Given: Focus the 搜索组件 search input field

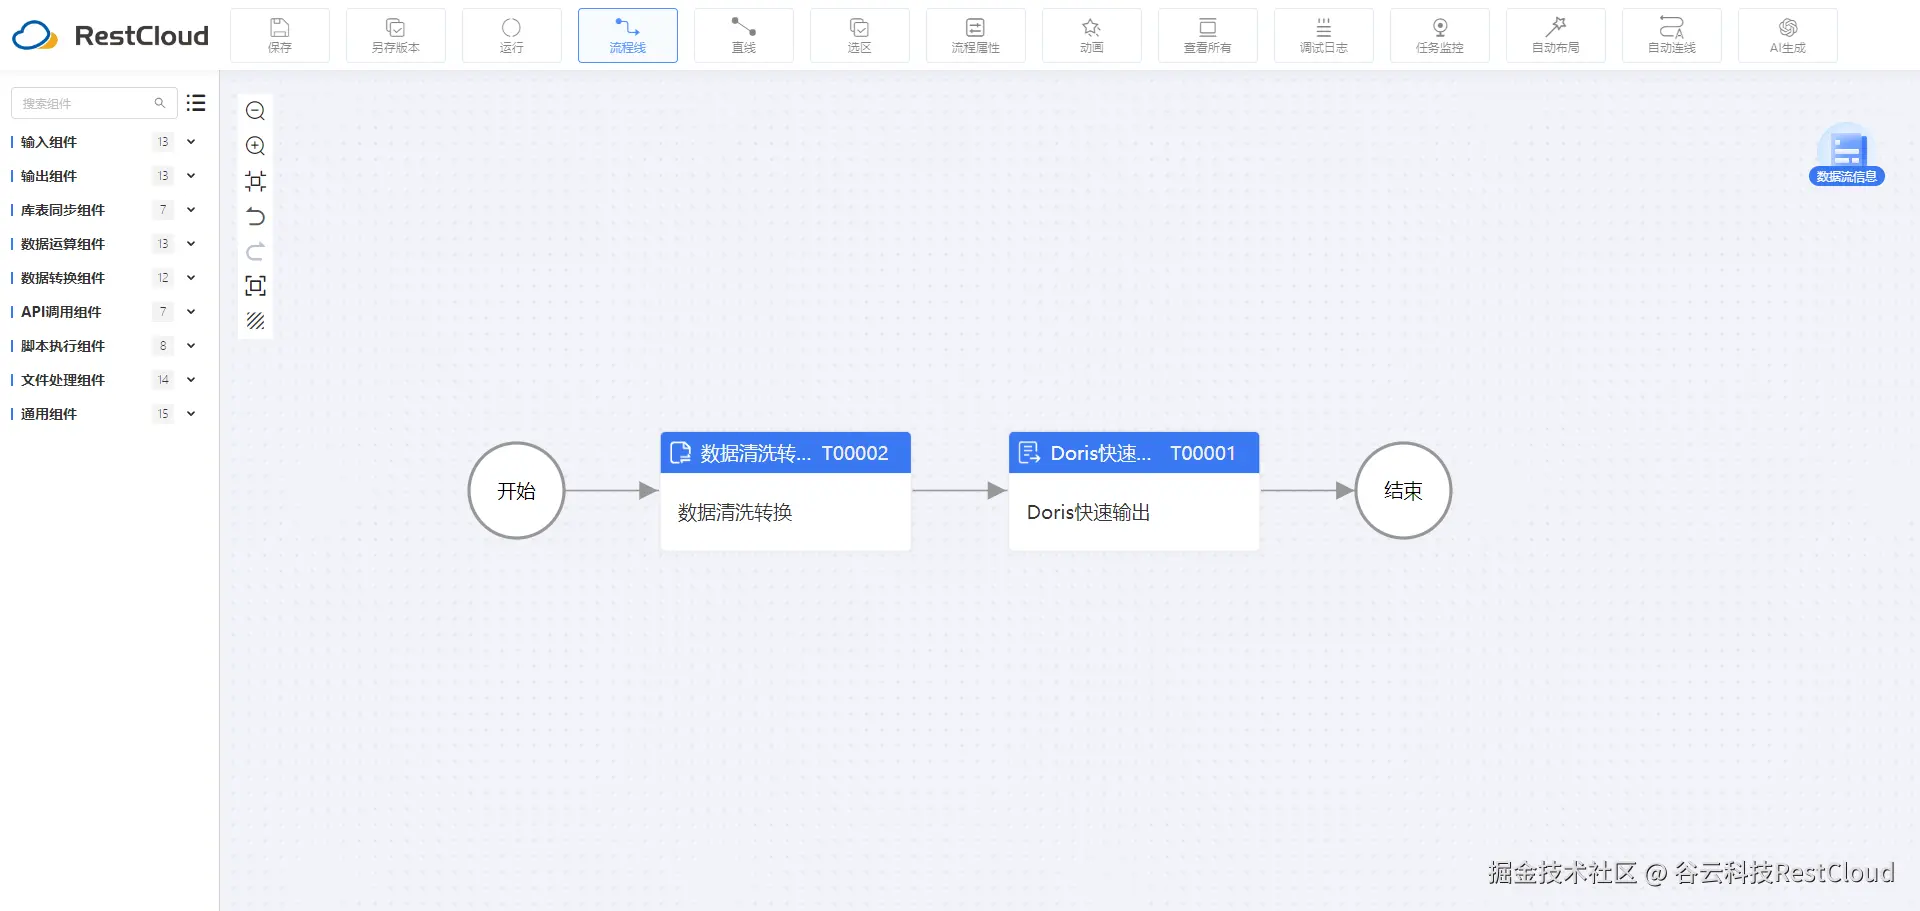Looking at the screenshot, I should click(94, 103).
